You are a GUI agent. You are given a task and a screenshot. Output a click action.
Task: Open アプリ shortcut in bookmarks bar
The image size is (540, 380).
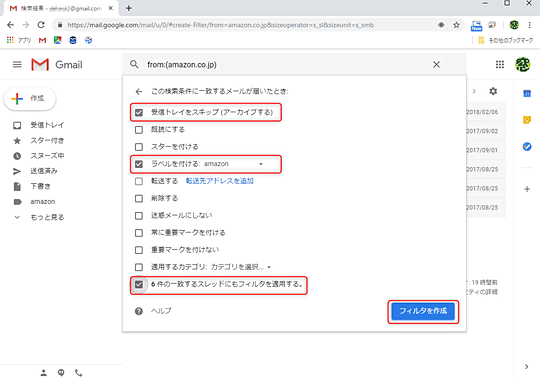click(x=19, y=40)
